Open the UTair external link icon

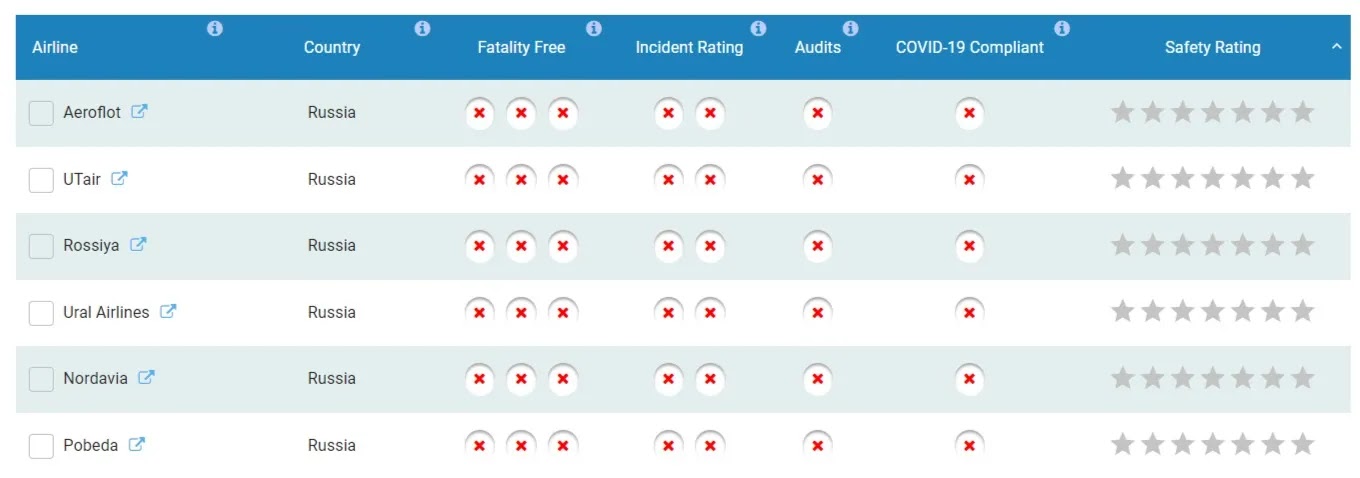(x=119, y=179)
